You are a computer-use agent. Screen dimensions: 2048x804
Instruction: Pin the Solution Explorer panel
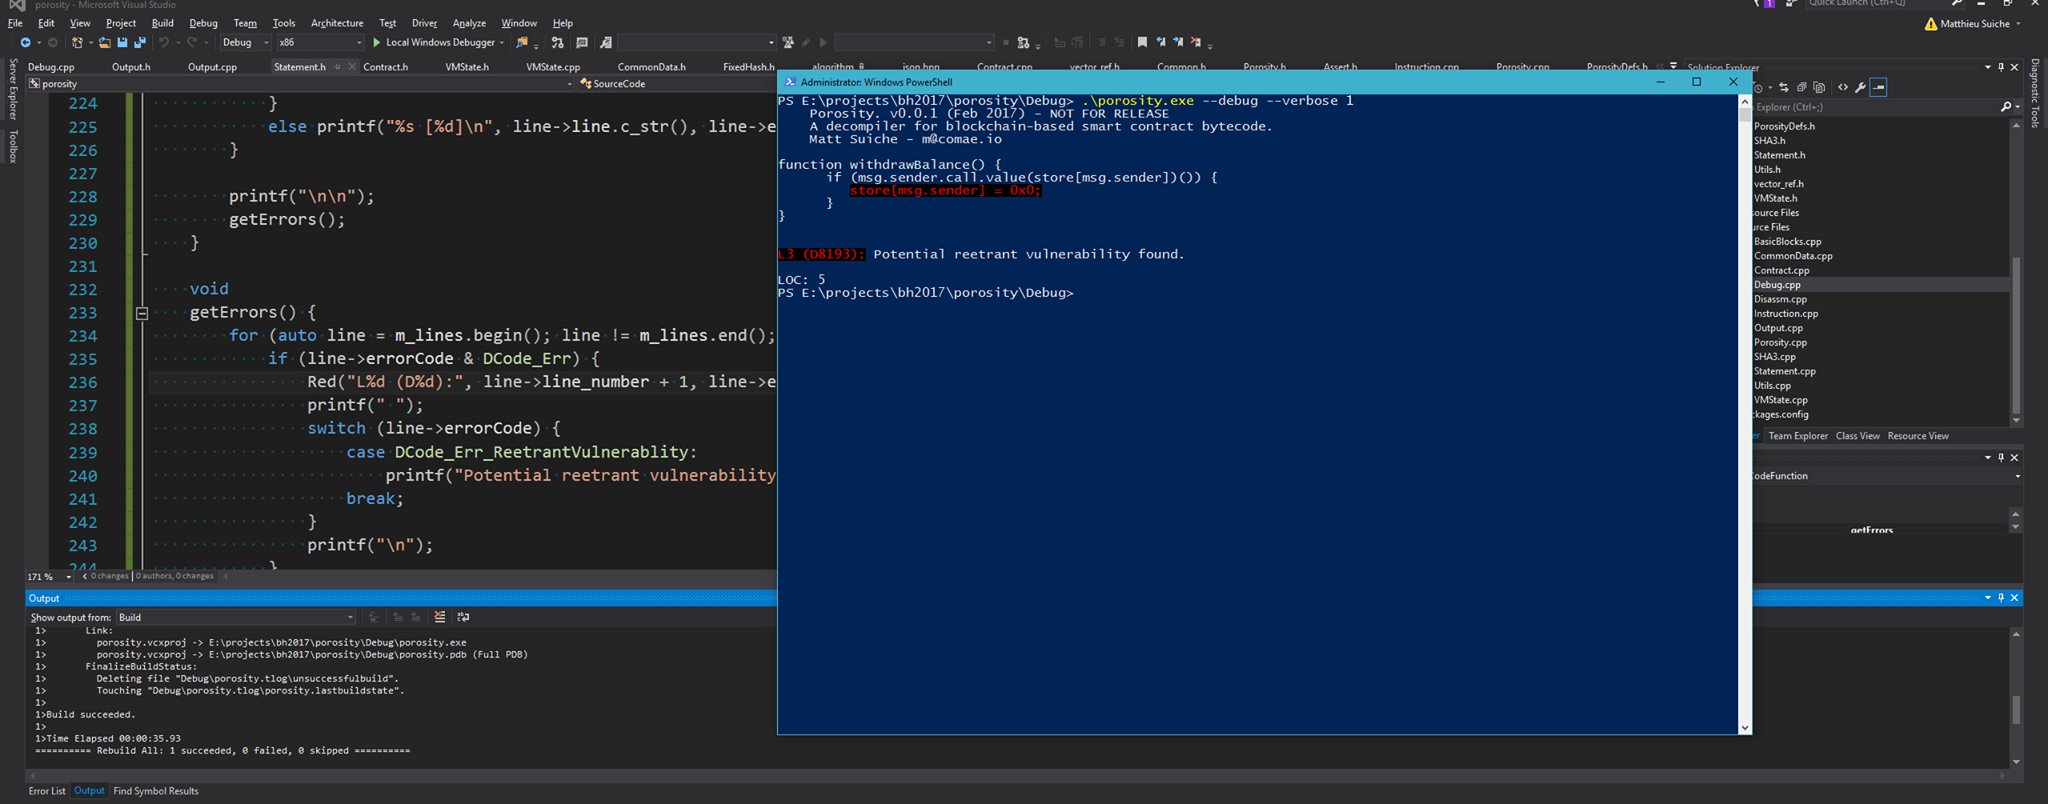(2001, 67)
